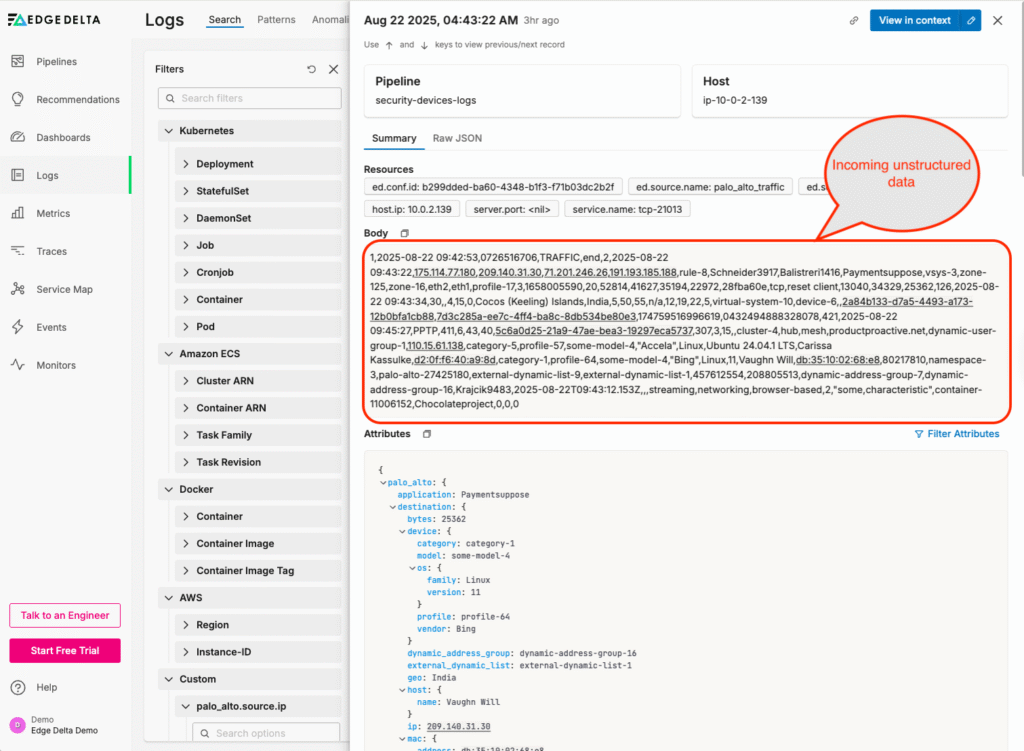The height and width of the screenshot is (751, 1024).
Task: Copy the log record link icon
Action: tap(853, 20)
